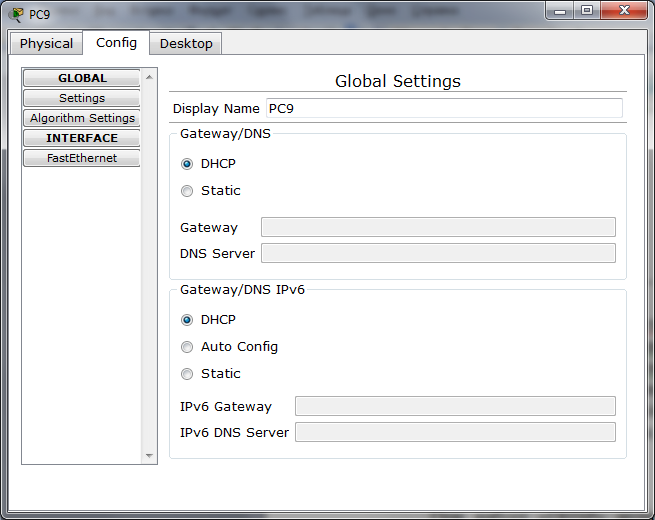Open the Config tab
Image resolution: width=655 pixels, height=520 pixels.
click(x=116, y=43)
